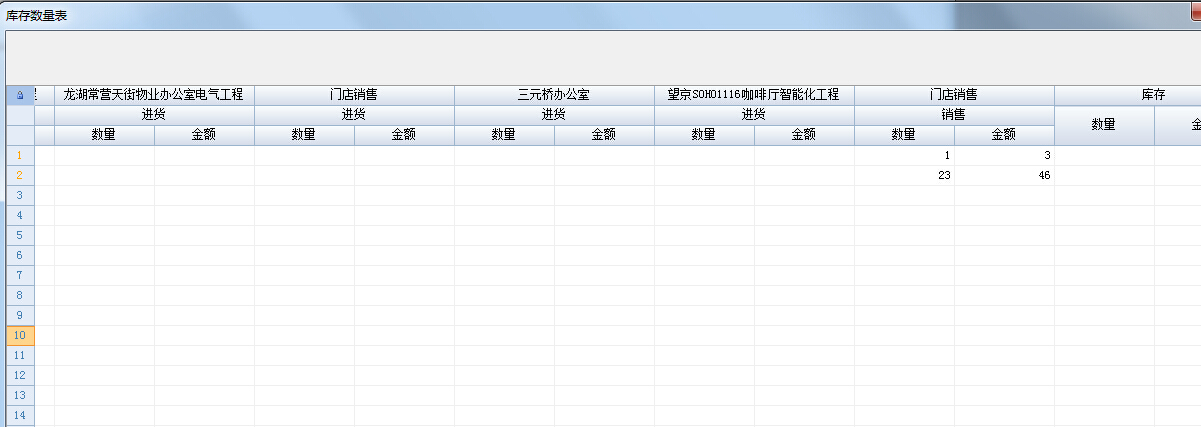Click 金额 under 三元桥办公室 进货
This screenshot has width=1201, height=427.
604,135
